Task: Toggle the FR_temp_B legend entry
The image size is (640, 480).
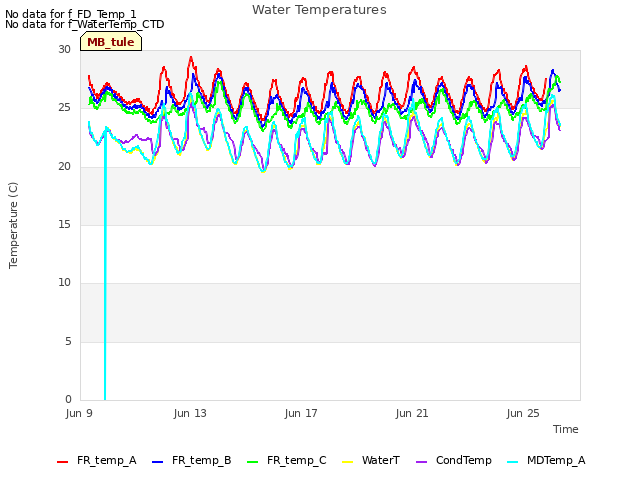Action: pos(192,461)
